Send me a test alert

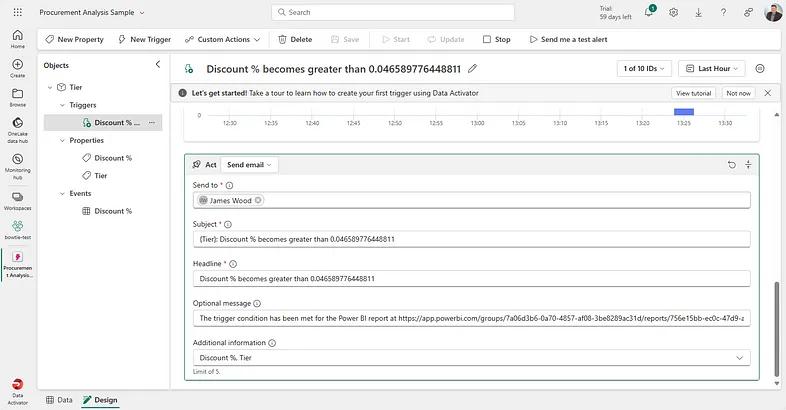[568, 39]
